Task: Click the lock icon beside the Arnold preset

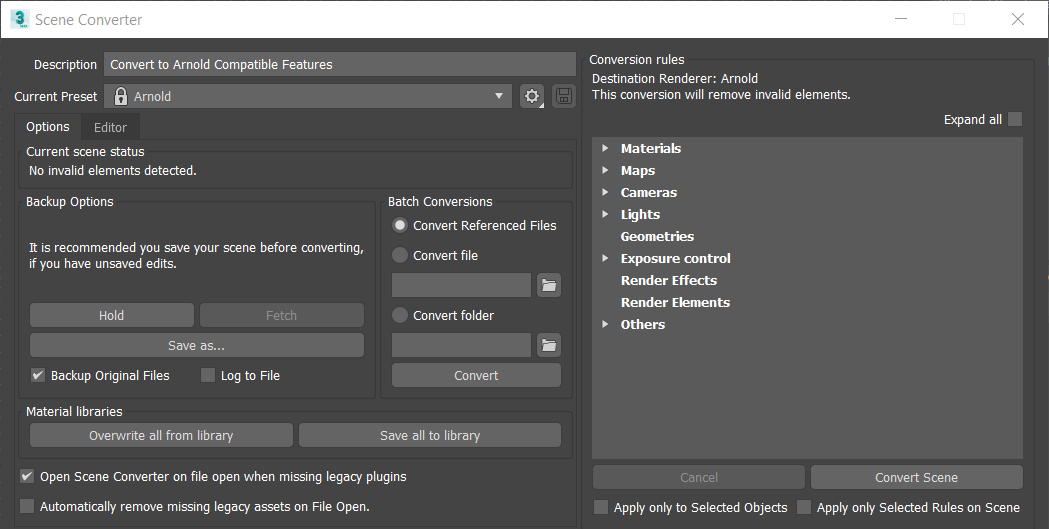Action: tap(121, 97)
